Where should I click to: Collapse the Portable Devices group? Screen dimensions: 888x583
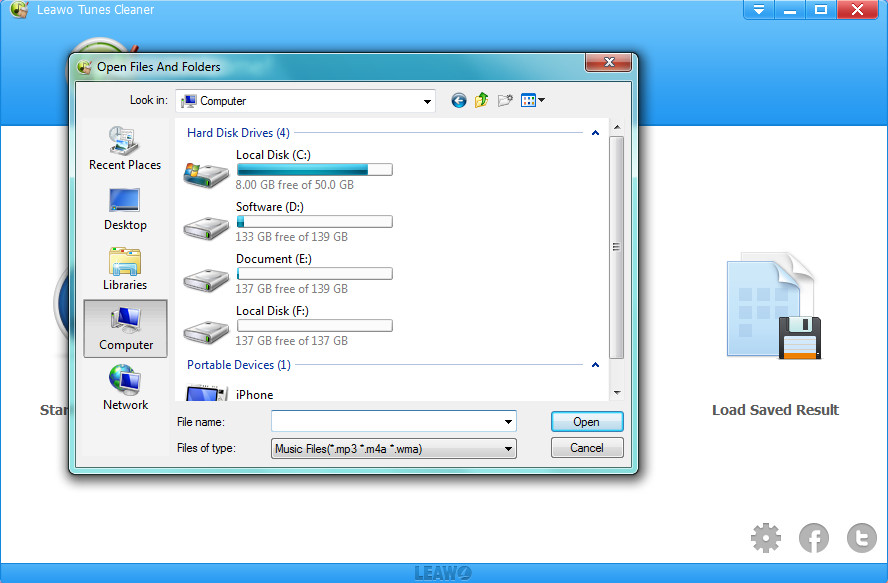pyautogui.click(x=595, y=365)
